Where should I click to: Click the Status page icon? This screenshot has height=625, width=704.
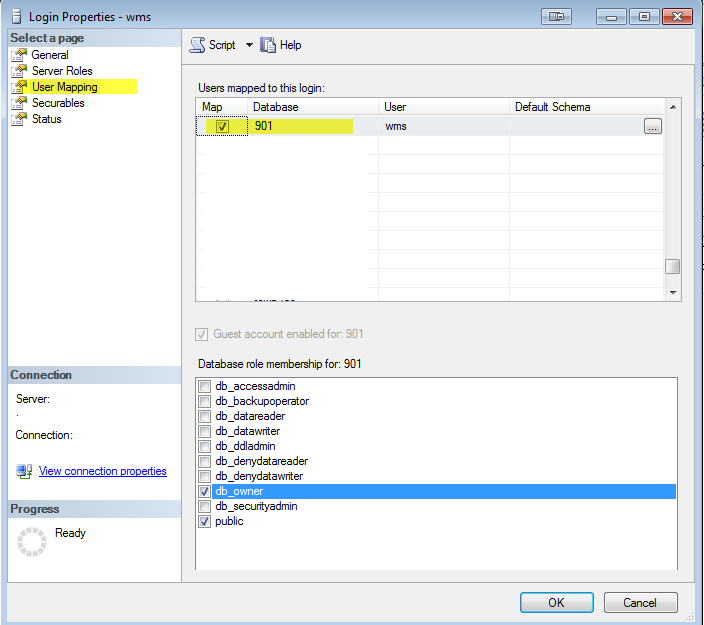tap(18, 119)
